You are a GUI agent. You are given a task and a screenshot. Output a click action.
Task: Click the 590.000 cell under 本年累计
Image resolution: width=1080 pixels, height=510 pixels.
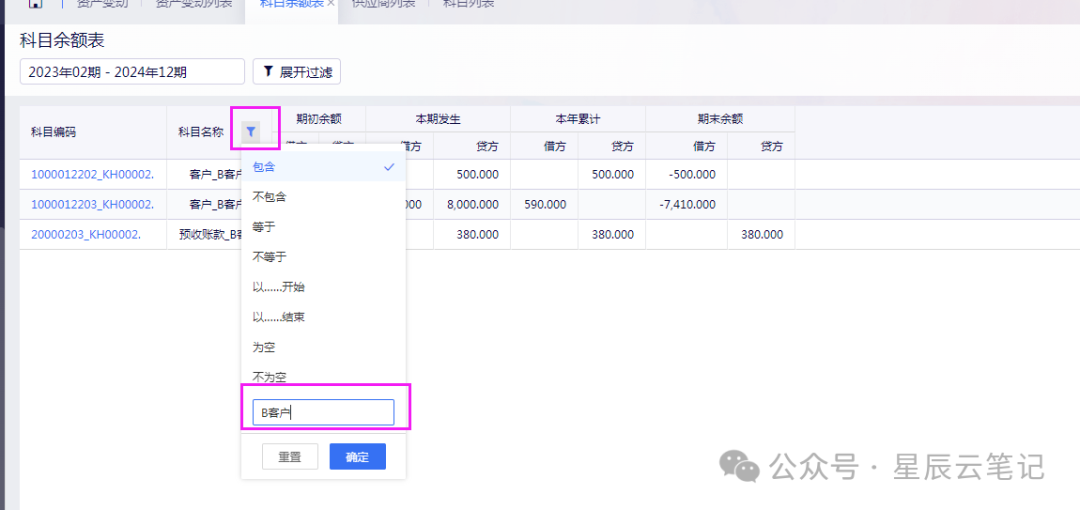tap(545, 205)
